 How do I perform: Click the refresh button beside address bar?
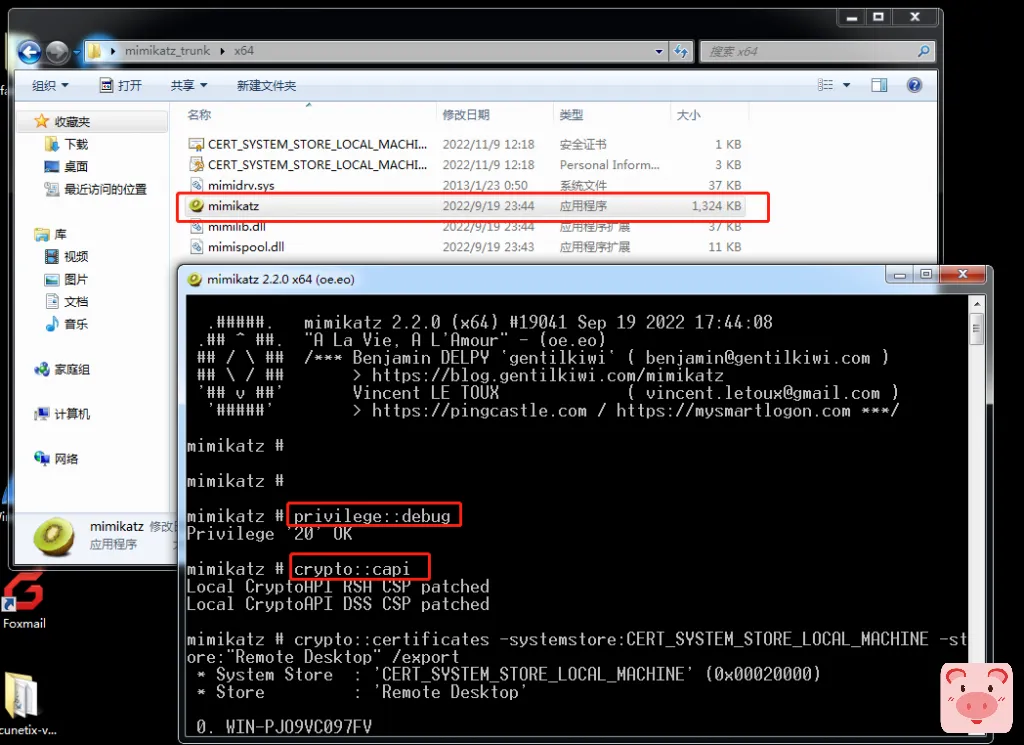pyautogui.click(x=681, y=52)
